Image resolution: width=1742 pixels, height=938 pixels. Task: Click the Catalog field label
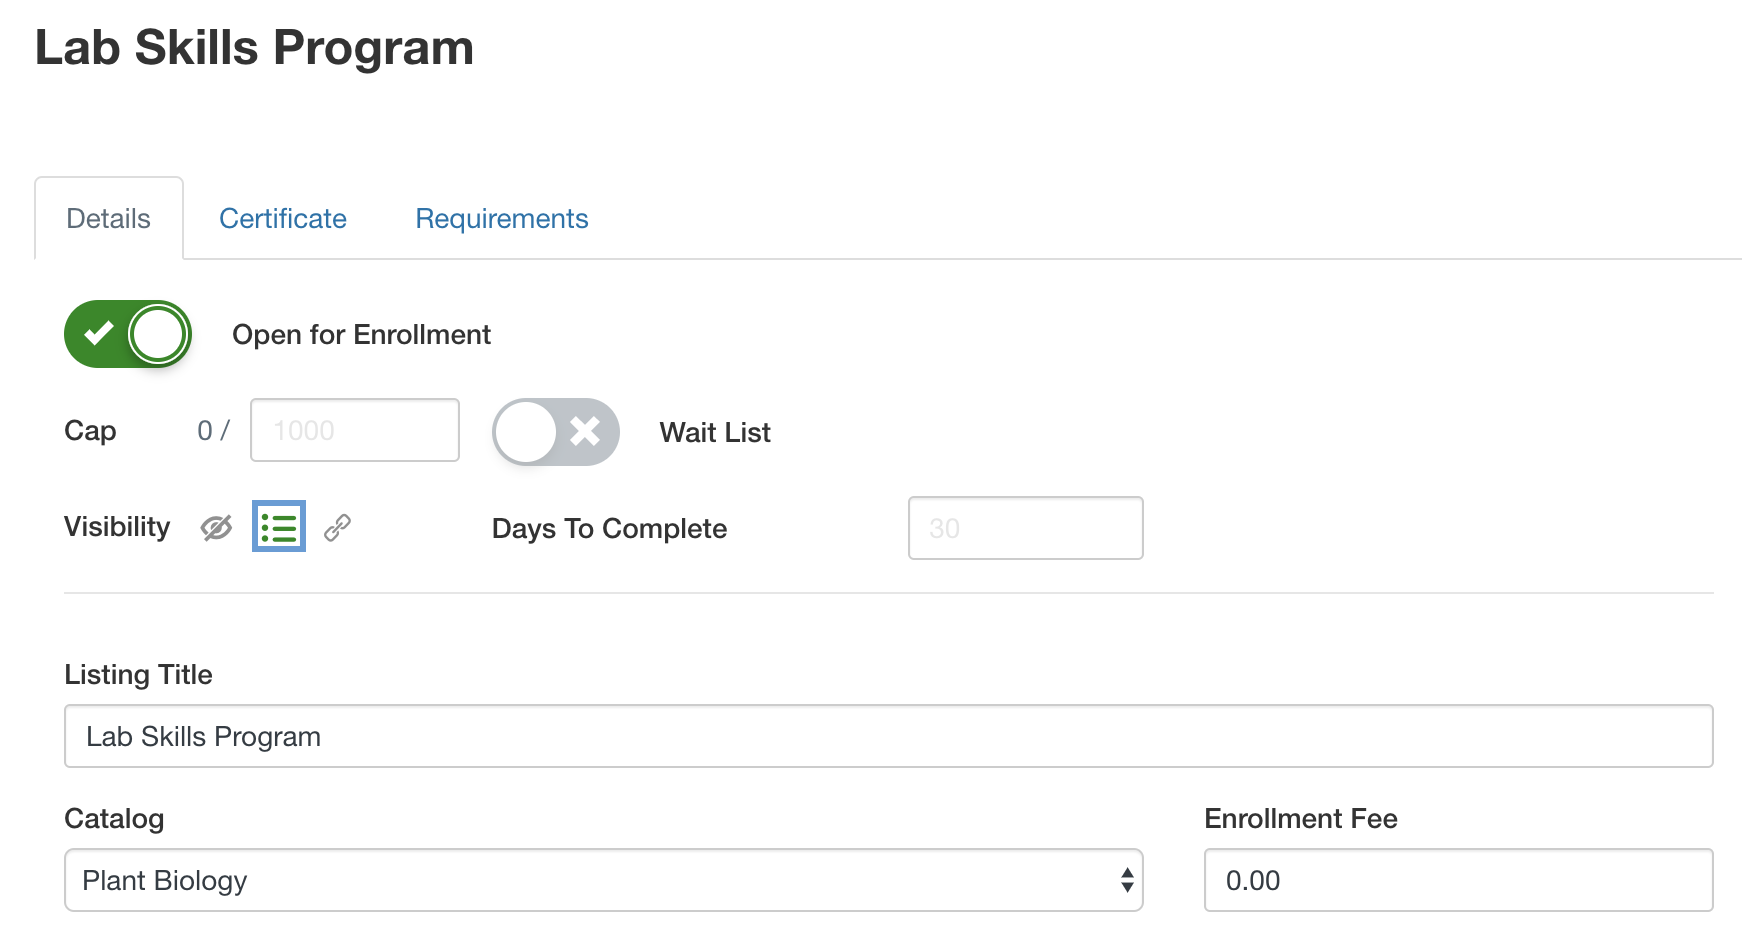pyautogui.click(x=114, y=819)
